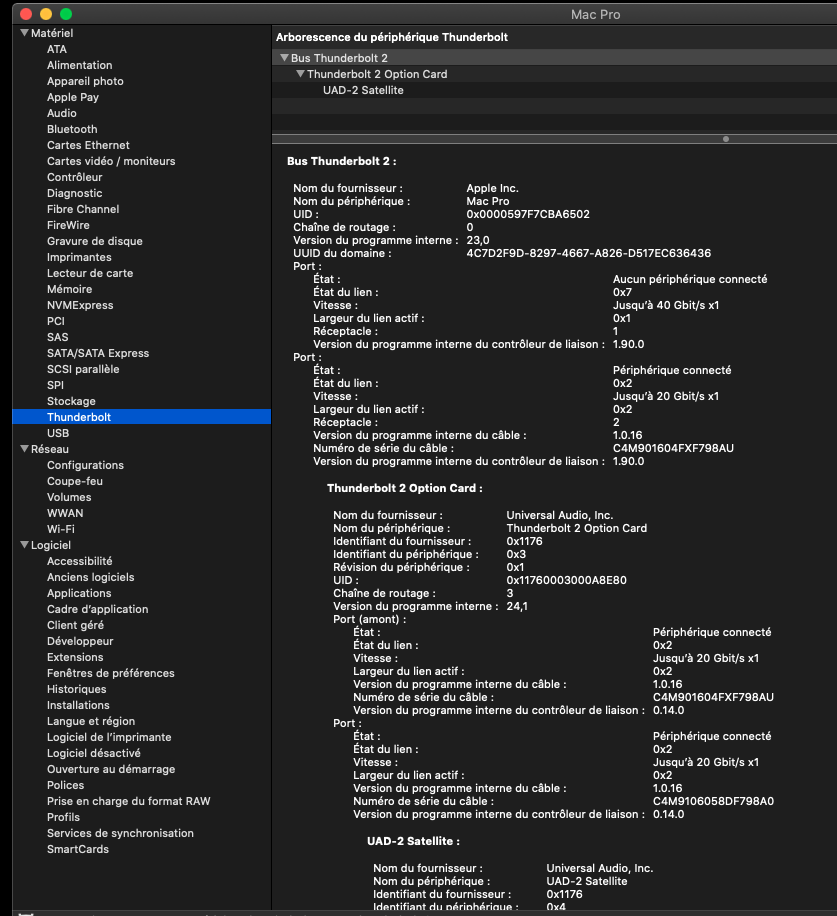The width and height of the screenshot is (837, 916).
Task: Open Polices in the software list
Action: pos(66,785)
